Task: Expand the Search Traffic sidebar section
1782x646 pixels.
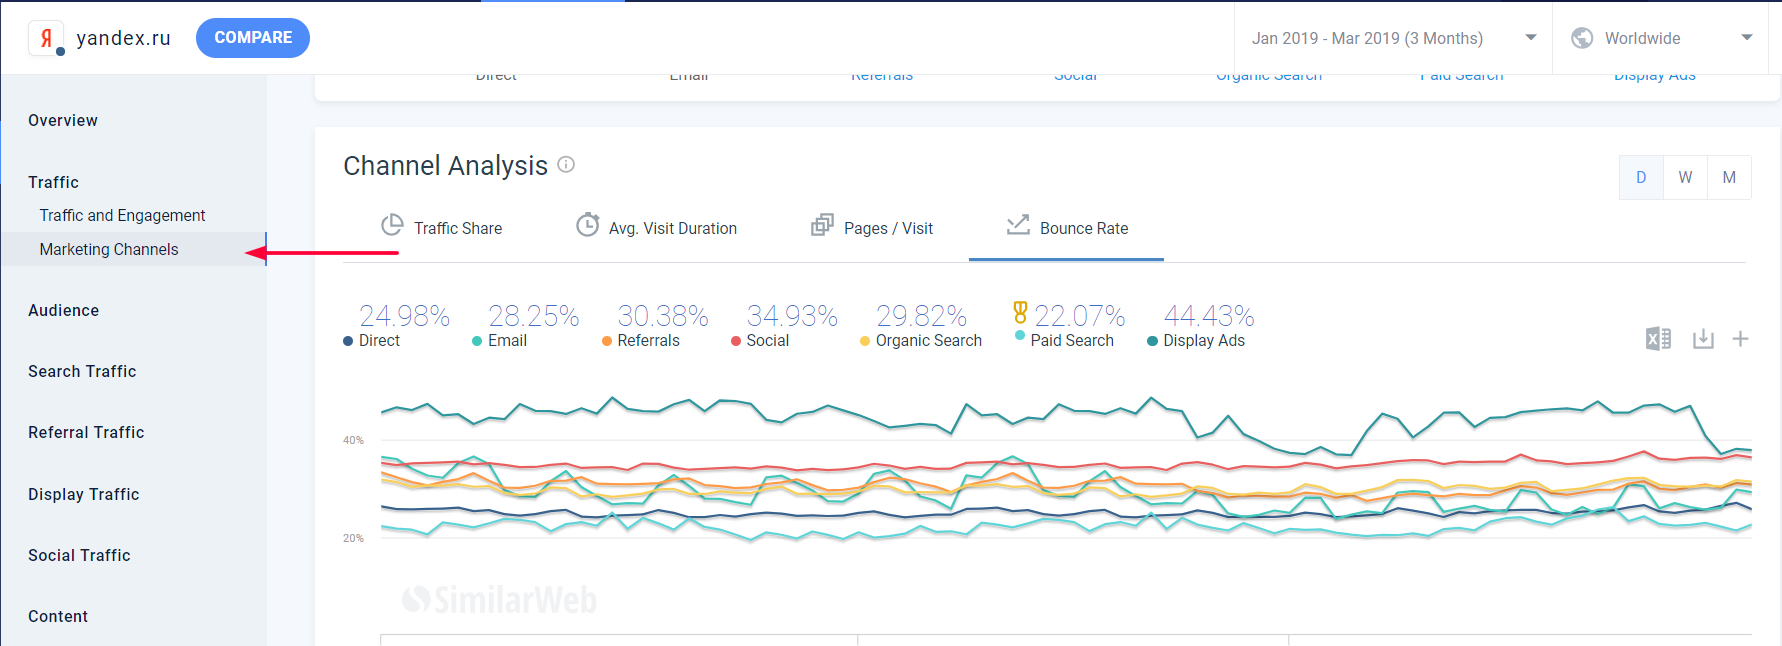Action: click(x=82, y=372)
